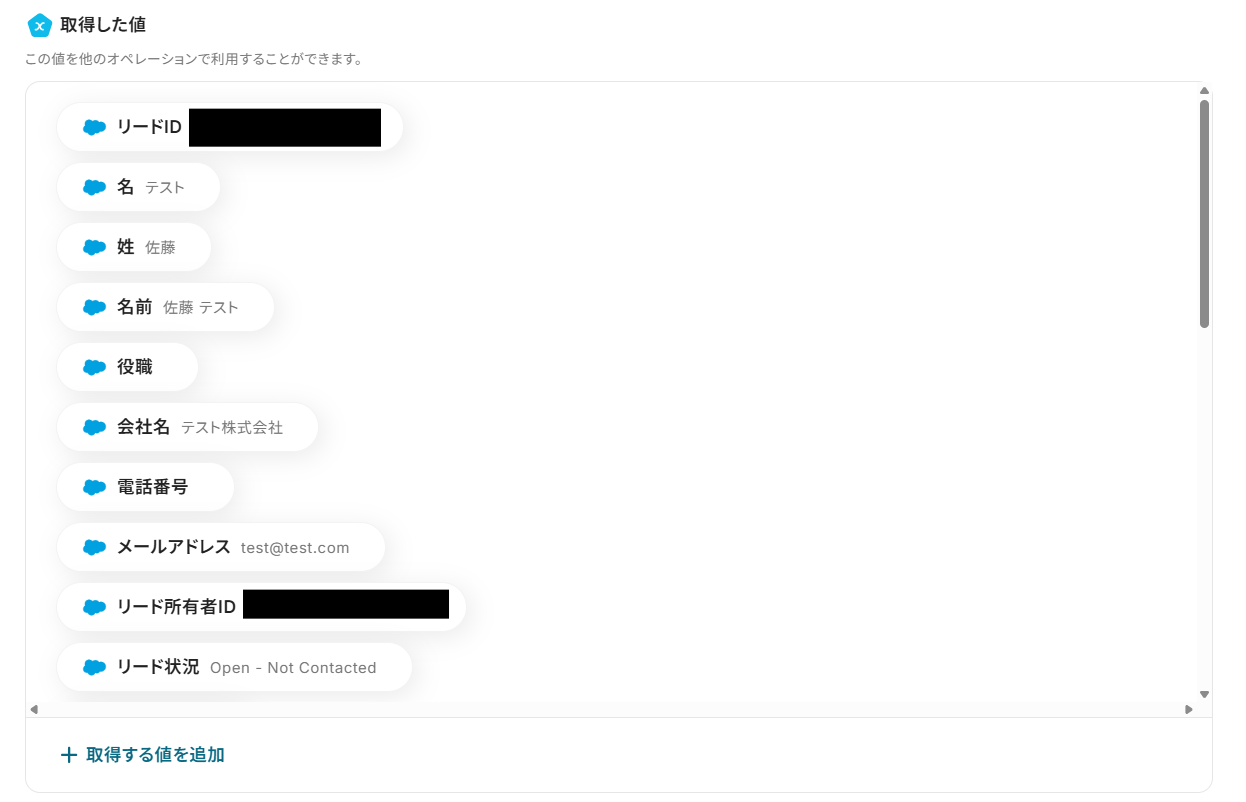Select the リード所有者ID value chip

261,607
